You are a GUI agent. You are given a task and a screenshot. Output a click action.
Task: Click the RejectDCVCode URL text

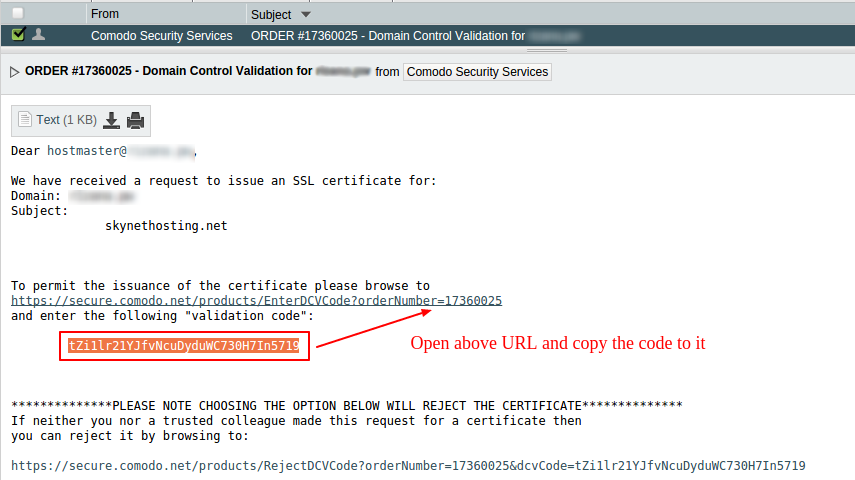pyautogui.click(x=408, y=465)
